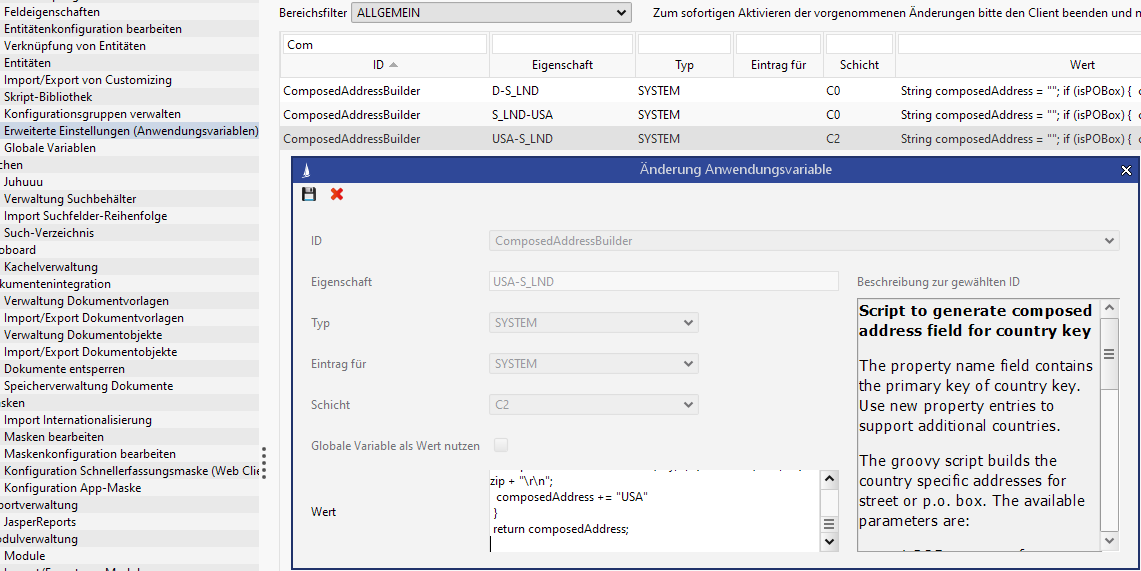
Task: Click the ID filter field containing Com
Action: [x=384, y=45]
